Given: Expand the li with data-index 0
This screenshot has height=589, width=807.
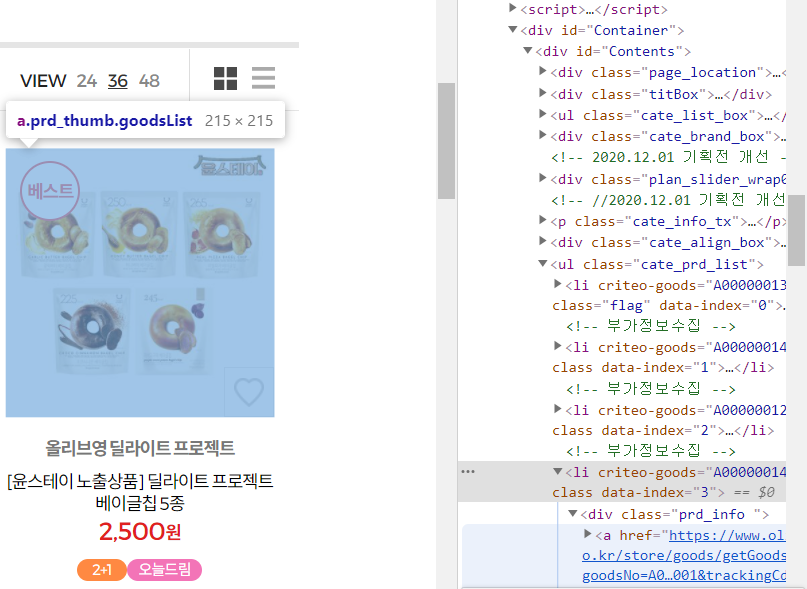Looking at the screenshot, I should coord(557,284).
